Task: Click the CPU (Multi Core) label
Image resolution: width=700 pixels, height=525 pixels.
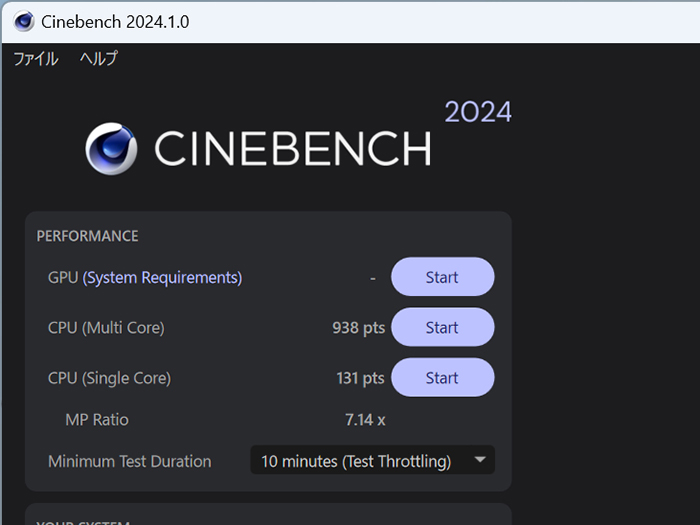Action: pos(106,328)
